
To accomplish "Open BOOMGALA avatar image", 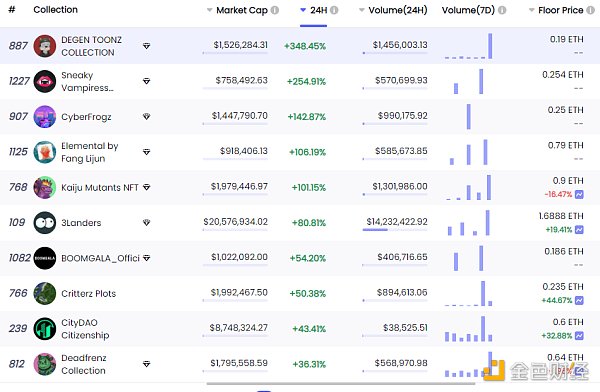I will (45, 258).
